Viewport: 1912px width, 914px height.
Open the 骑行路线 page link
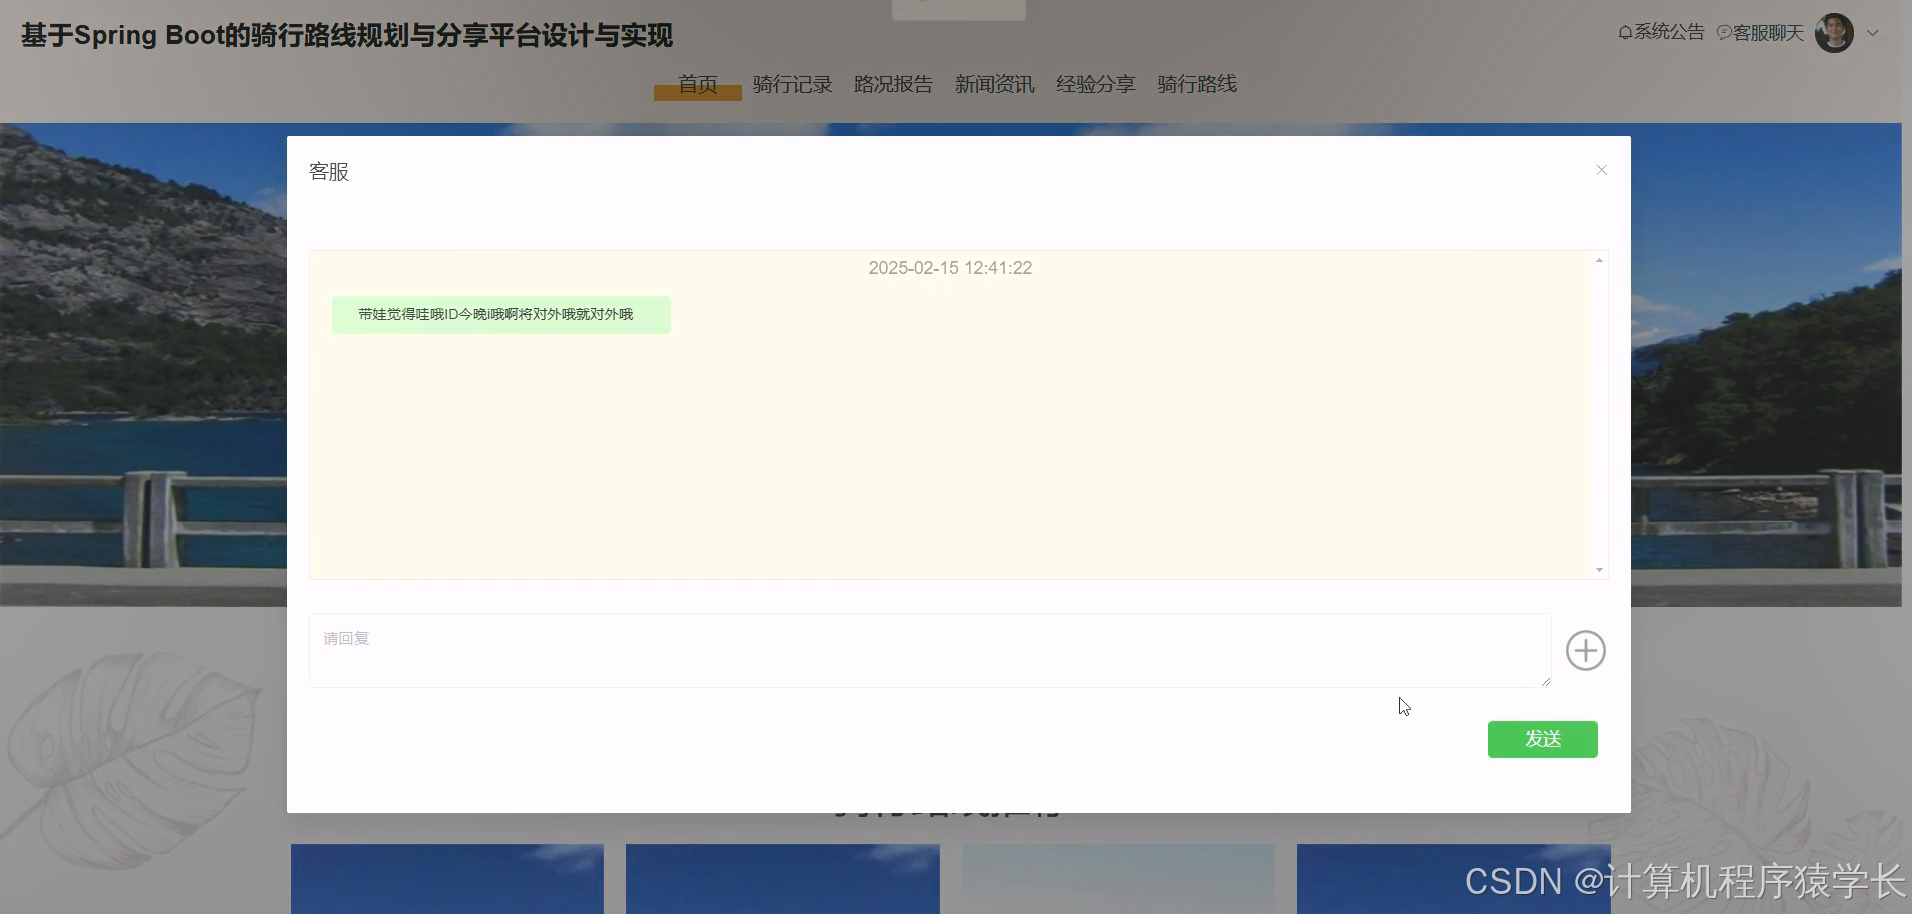point(1197,85)
